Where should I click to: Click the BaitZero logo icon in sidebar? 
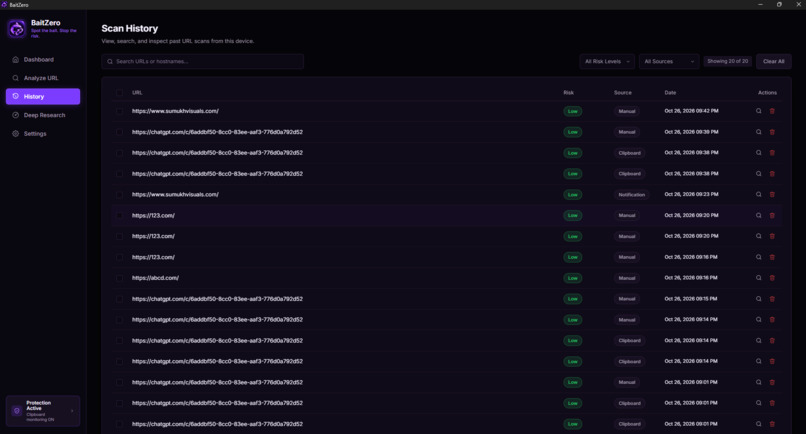point(16,29)
